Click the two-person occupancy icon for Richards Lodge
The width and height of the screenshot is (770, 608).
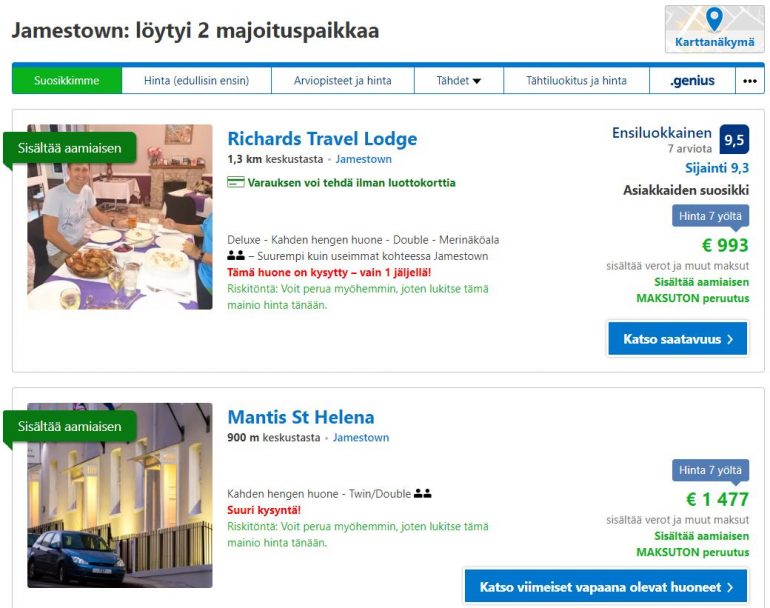tap(236, 255)
